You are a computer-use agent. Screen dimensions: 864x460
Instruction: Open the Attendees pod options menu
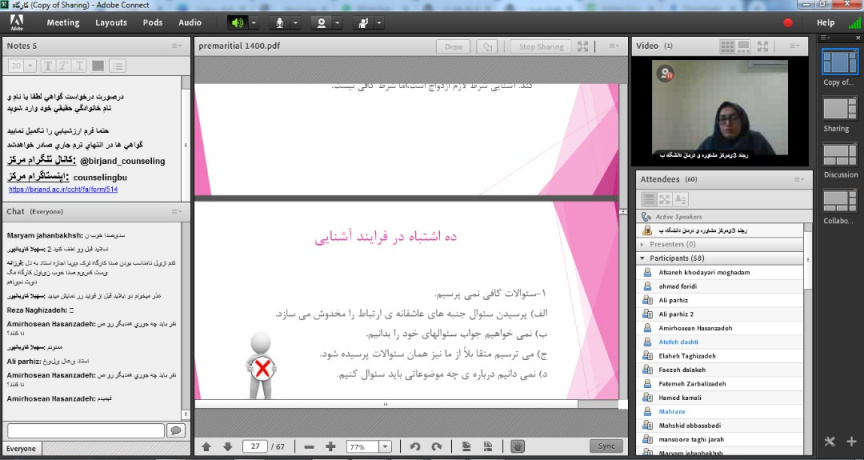click(798, 180)
